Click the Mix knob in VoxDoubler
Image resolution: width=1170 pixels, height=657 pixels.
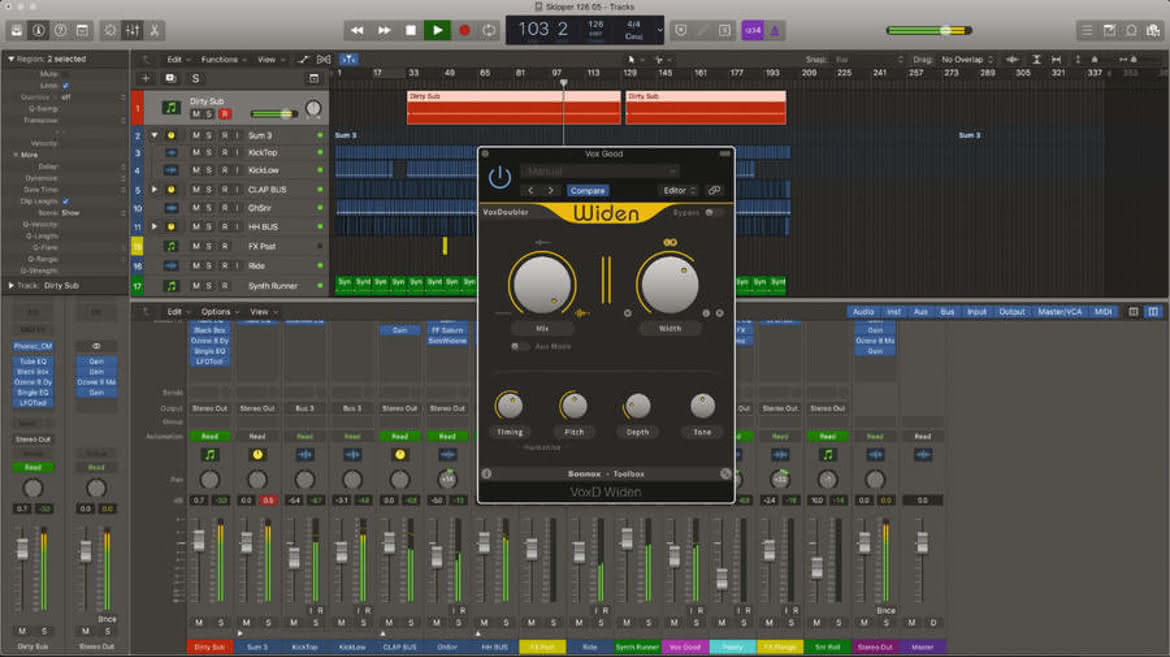click(542, 285)
